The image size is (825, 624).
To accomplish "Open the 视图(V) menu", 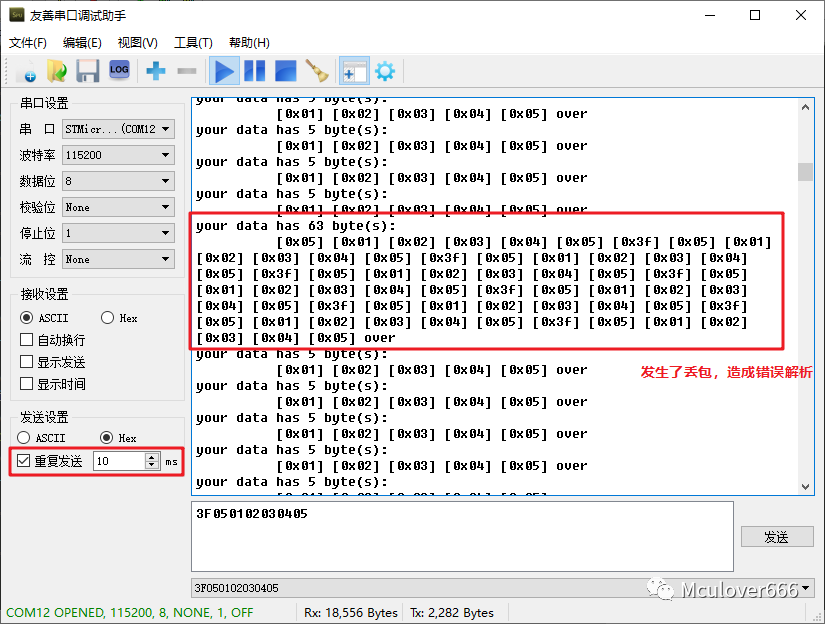I will [x=138, y=43].
